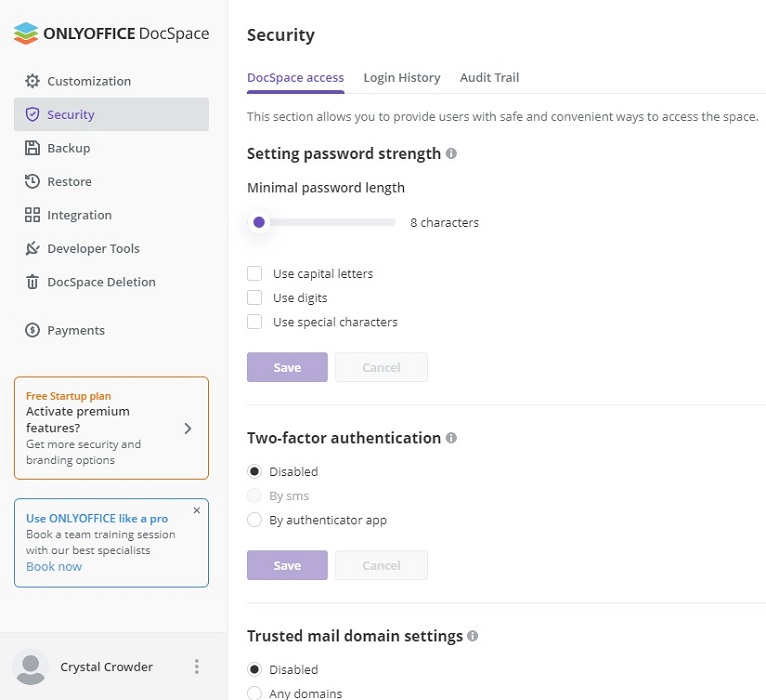The image size is (766, 700).
Task: Open the Backup section
Action: (111, 148)
